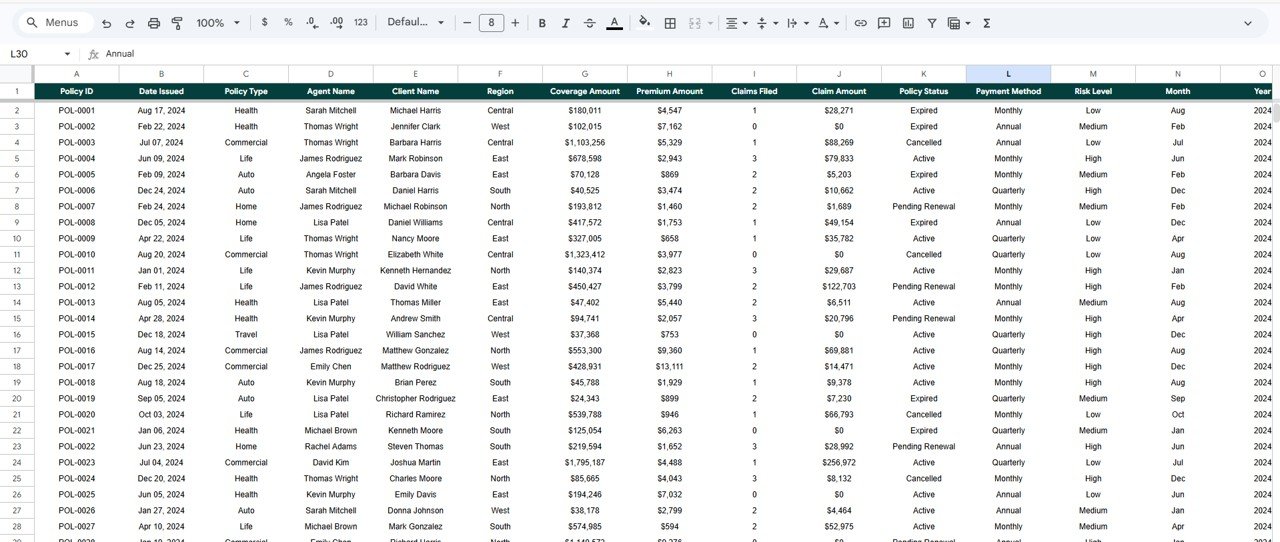Click the Risk Level header cell

click(1093, 91)
